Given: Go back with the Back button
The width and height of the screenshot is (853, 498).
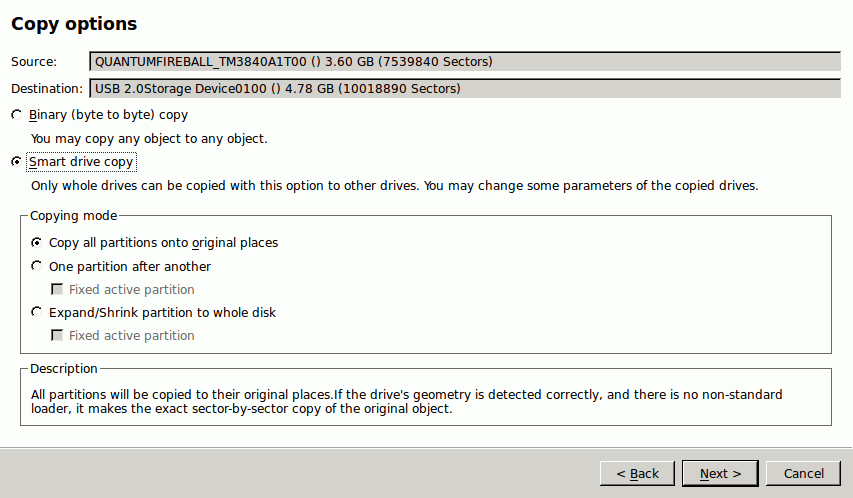Looking at the screenshot, I should click(637, 474).
